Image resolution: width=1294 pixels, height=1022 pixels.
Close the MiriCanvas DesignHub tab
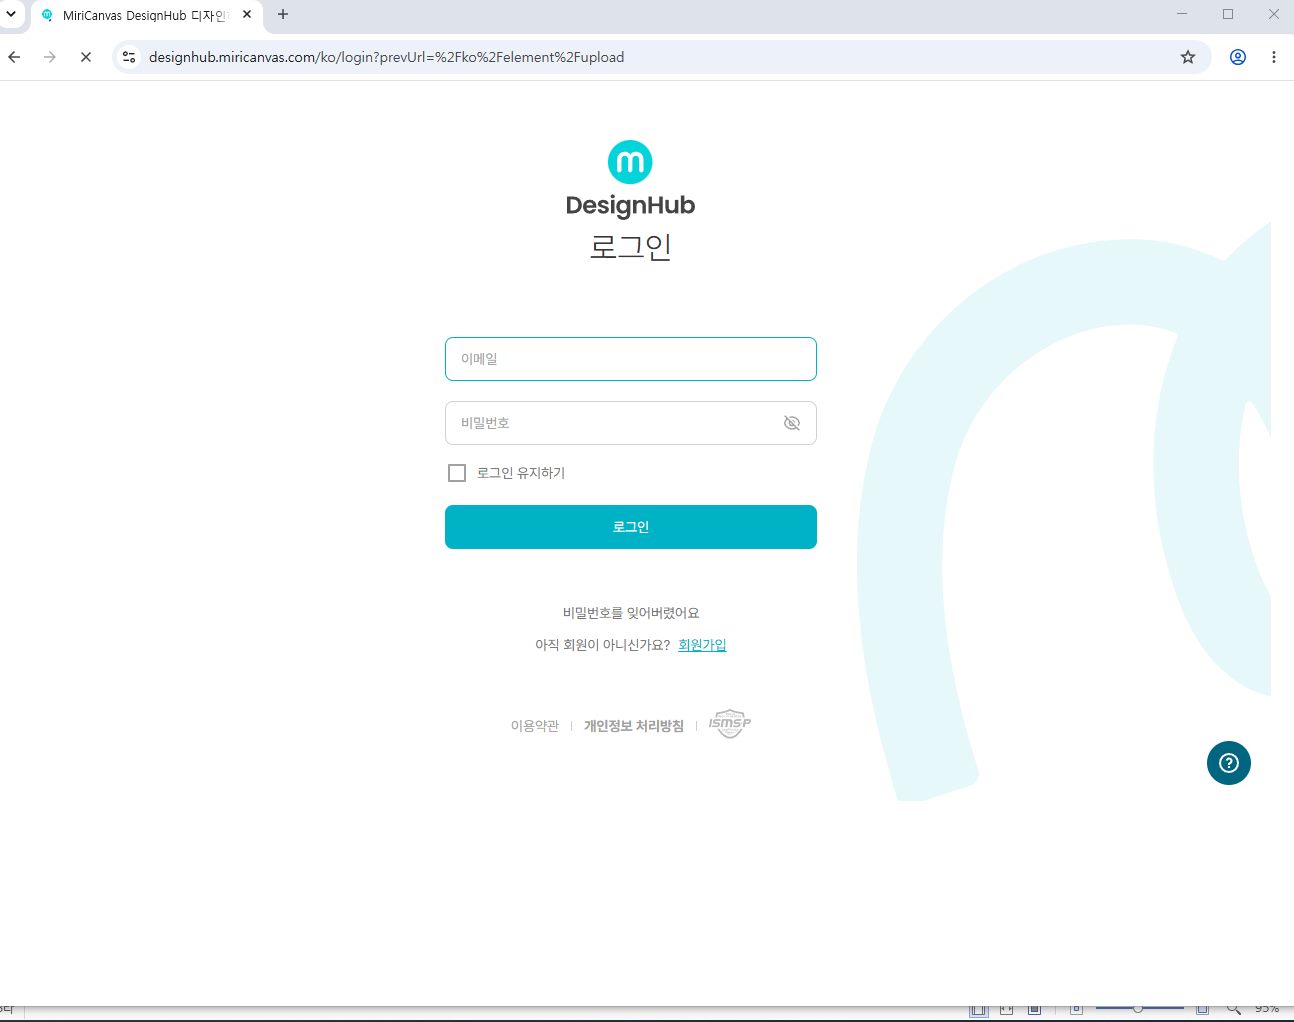point(247,14)
